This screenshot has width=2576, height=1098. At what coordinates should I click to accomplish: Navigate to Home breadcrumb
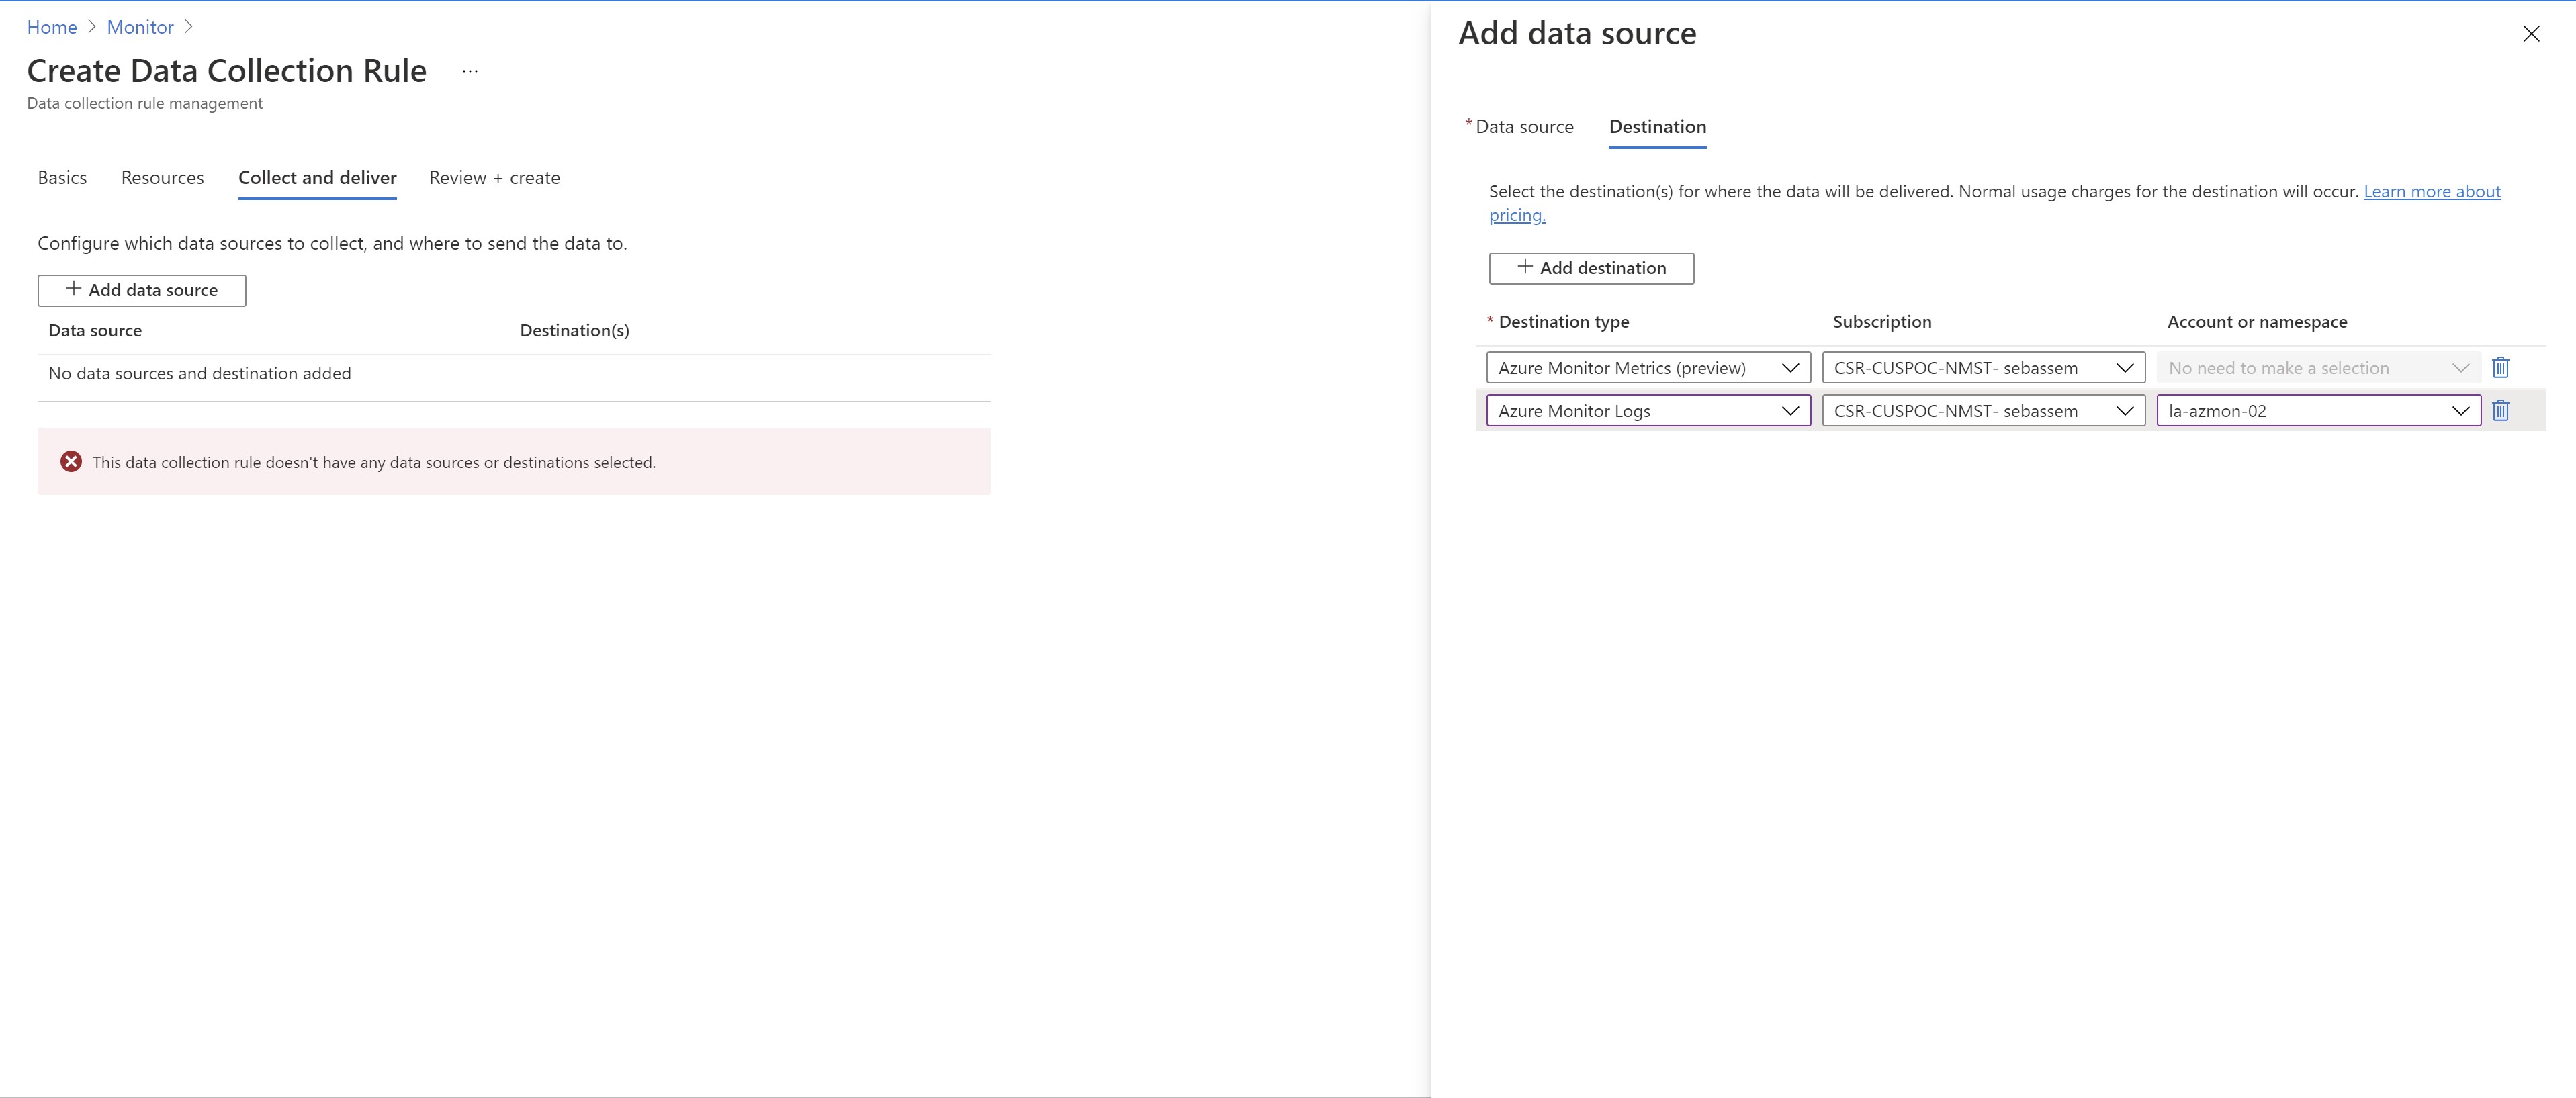pos(52,27)
